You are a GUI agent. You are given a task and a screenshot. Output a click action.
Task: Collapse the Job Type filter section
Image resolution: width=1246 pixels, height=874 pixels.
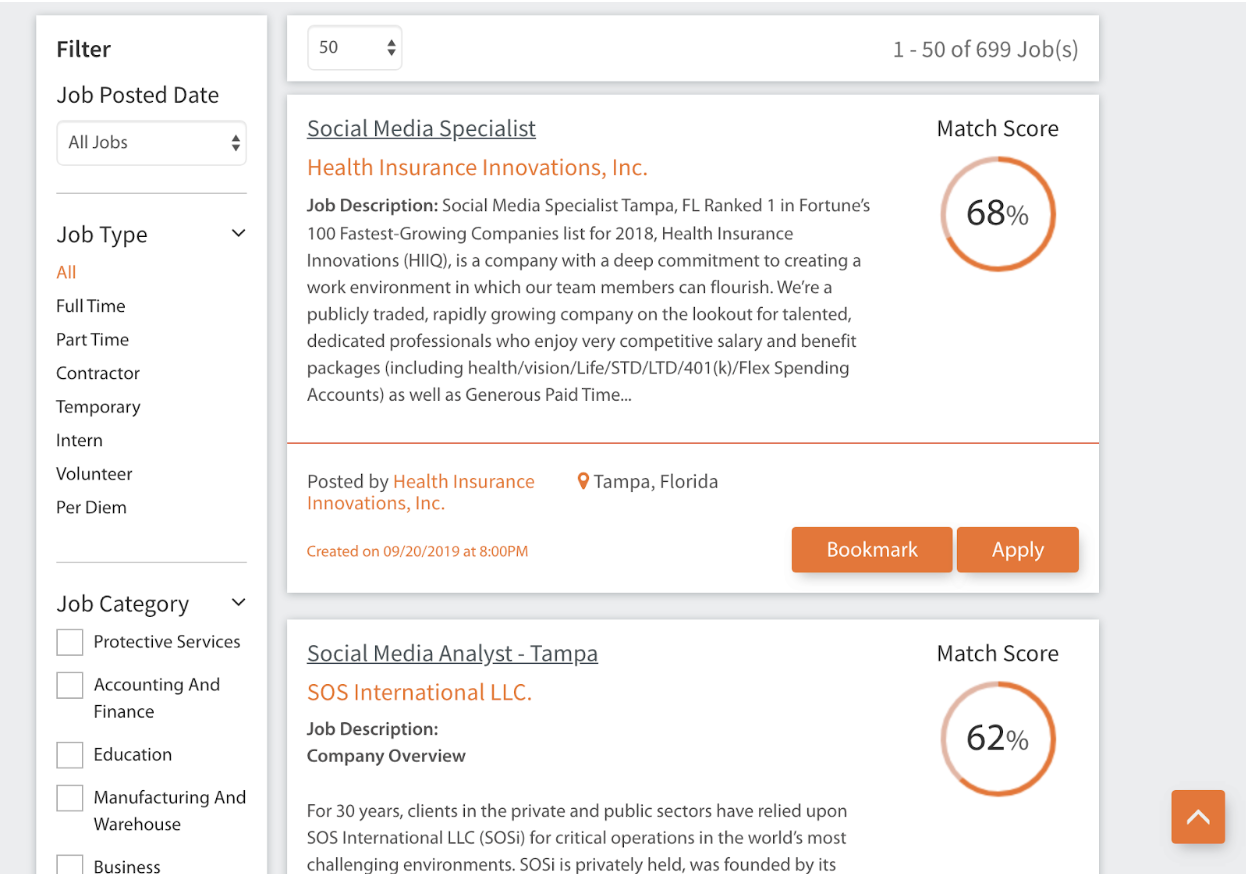(238, 232)
